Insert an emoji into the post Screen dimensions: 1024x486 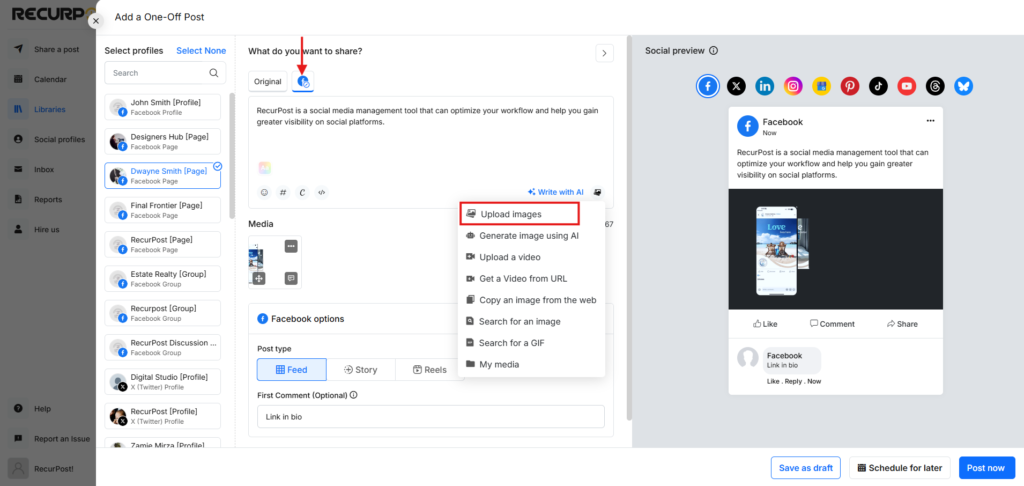[x=264, y=192]
